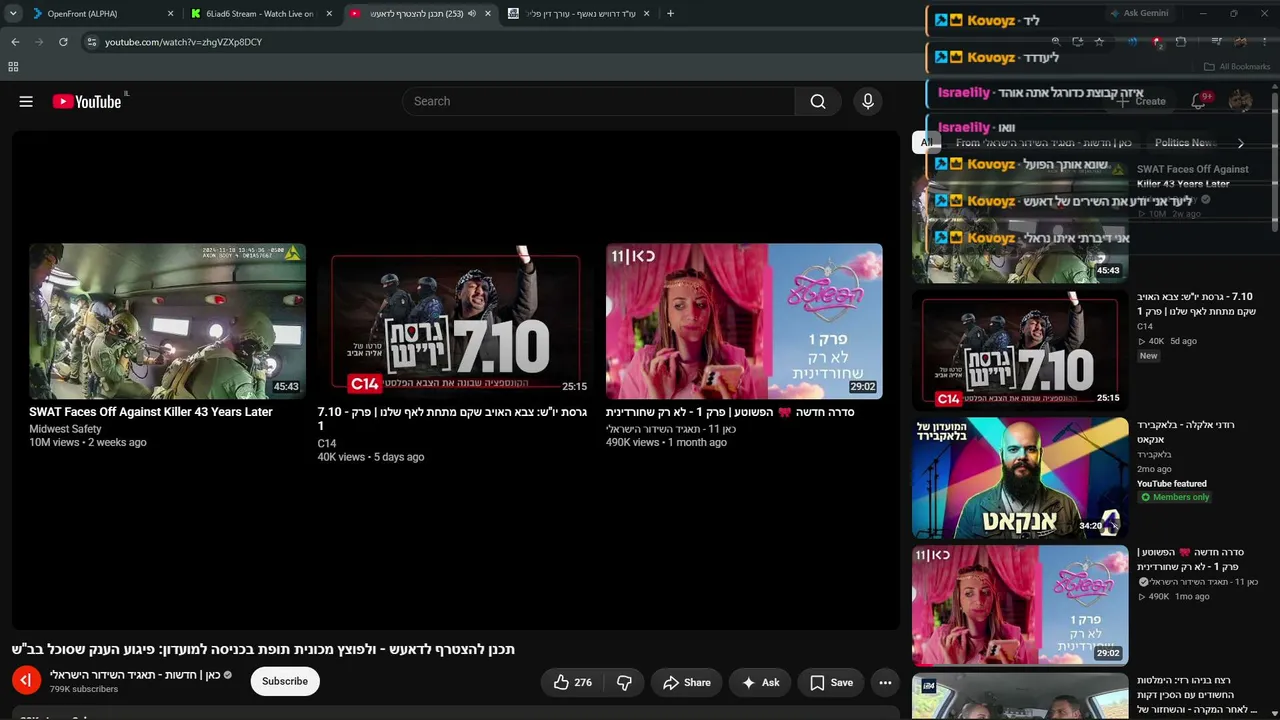Image resolution: width=1280 pixels, height=720 pixels.
Task: Subscribe to the כאן חדשות channel
Action: [285, 681]
